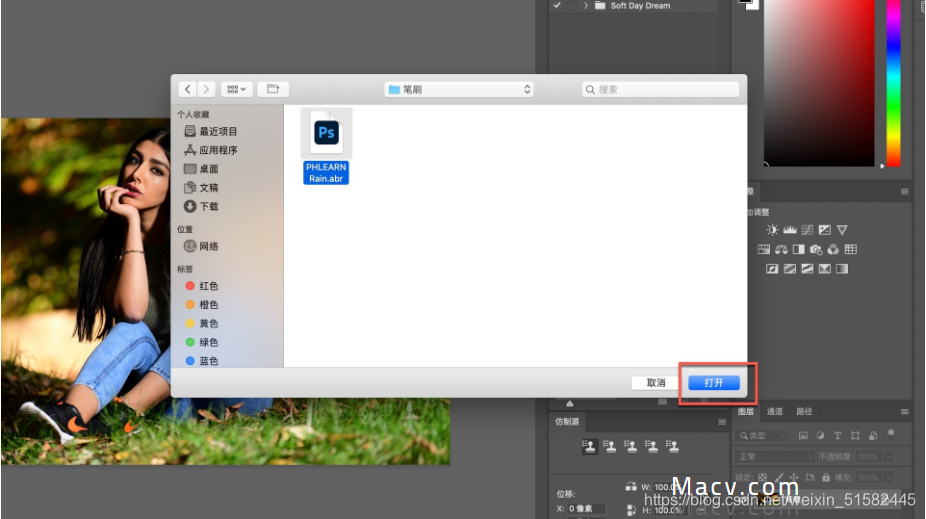Add a Levels adjustment layer
926x519 pixels.
click(x=790, y=230)
